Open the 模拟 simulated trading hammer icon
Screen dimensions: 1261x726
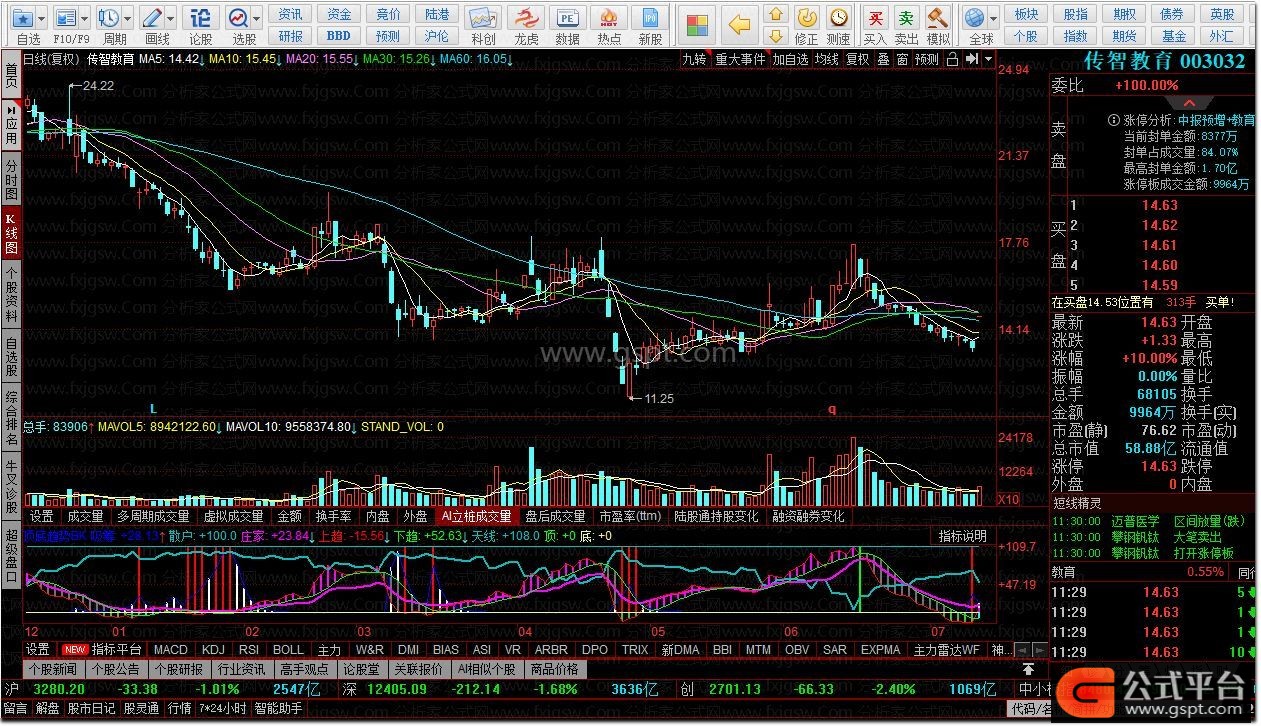pos(937,17)
